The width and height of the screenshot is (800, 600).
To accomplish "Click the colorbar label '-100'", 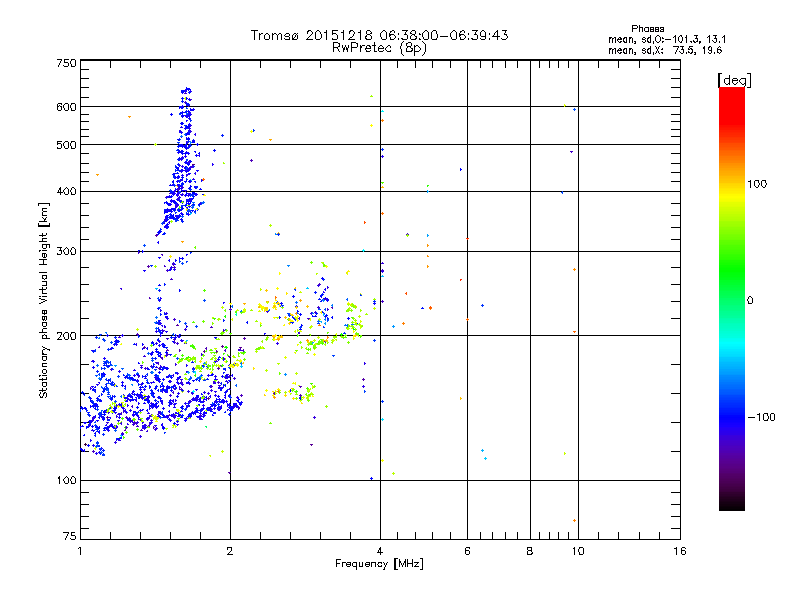I will point(761,417).
